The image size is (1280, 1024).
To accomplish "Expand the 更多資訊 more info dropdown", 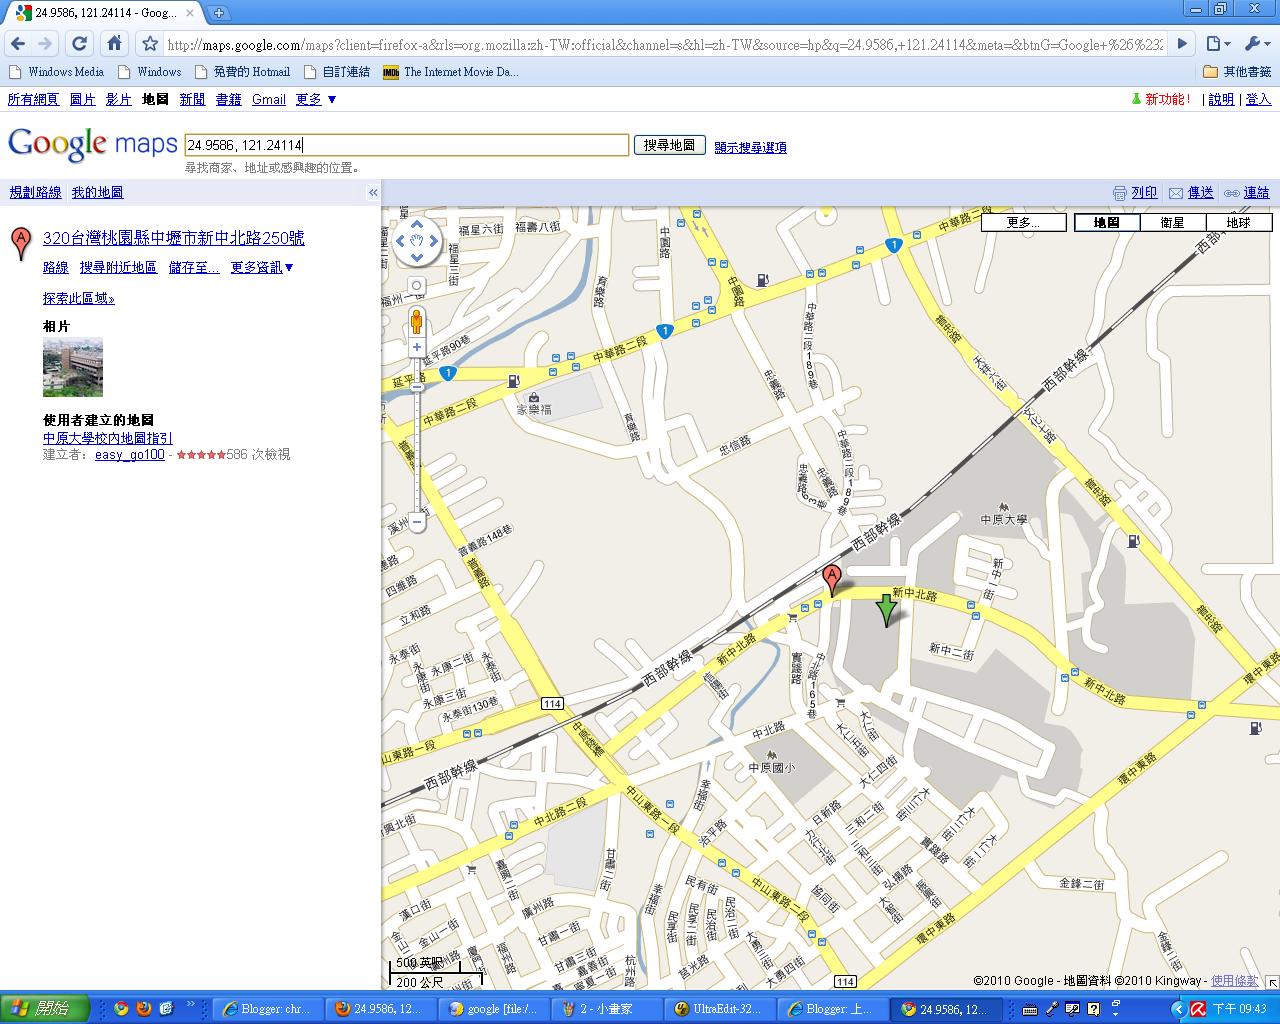I will 262,267.
